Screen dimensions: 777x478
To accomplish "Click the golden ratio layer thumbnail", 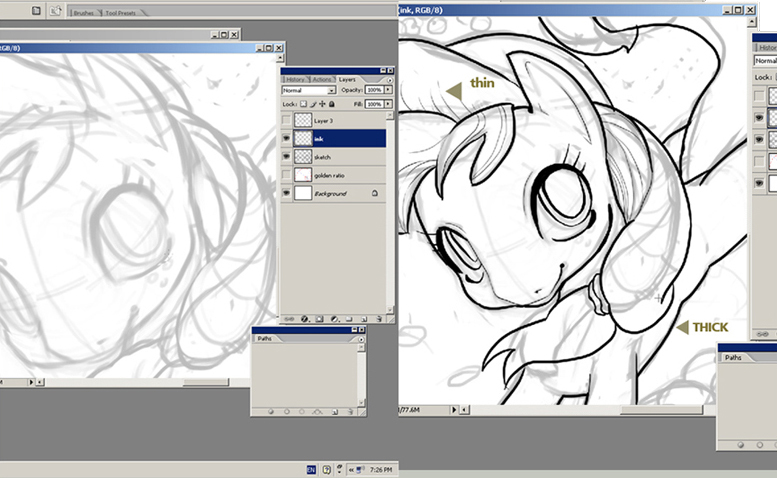I will (303, 175).
